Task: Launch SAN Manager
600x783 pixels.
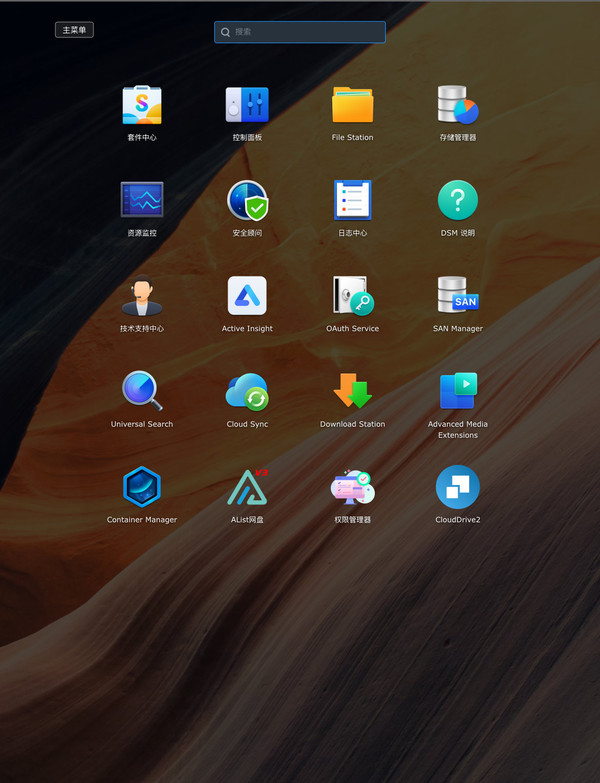Action: [x=458, y=296]
